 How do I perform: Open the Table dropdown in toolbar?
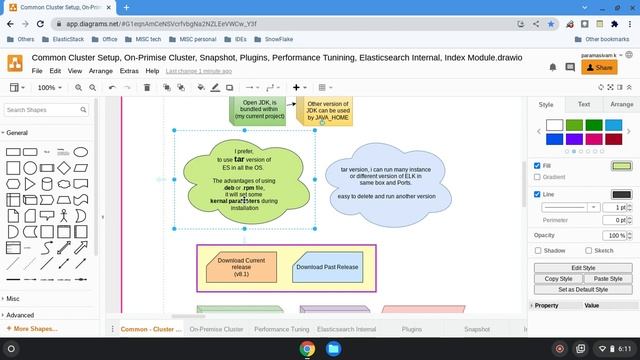click(x=325, y=88)
